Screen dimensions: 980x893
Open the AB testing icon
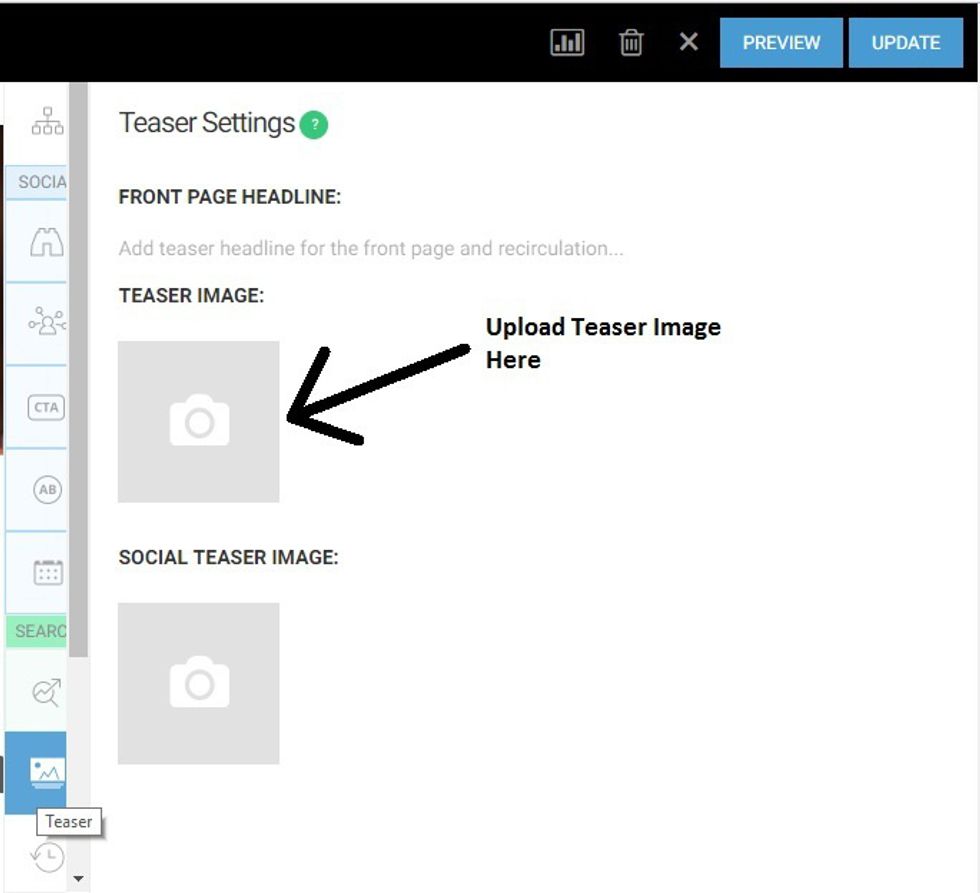(x=47, y=490)
